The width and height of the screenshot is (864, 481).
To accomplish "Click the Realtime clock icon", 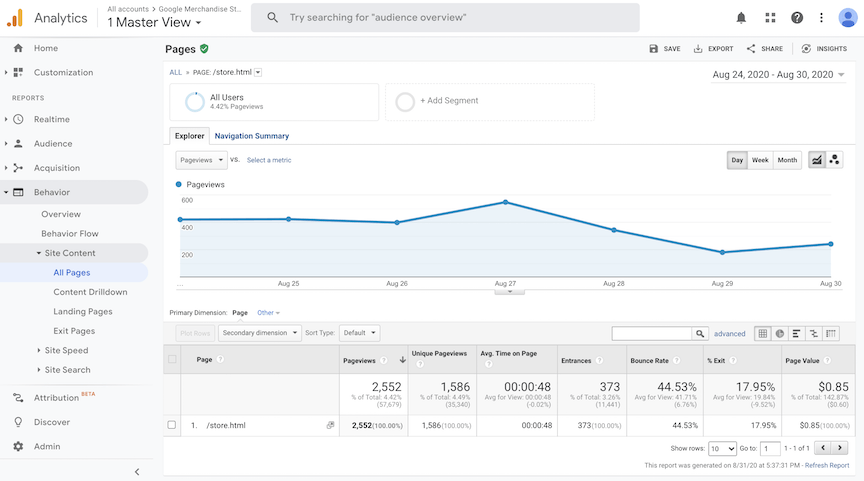I will point(18,119).
